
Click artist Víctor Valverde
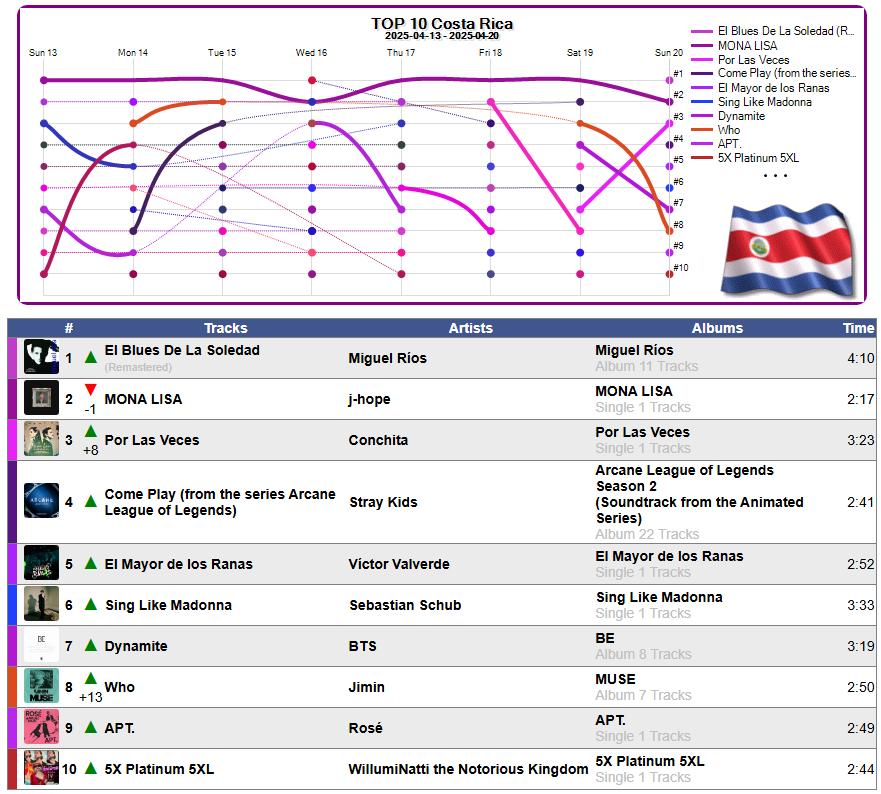pyautogui.click(x=399, y=564)
